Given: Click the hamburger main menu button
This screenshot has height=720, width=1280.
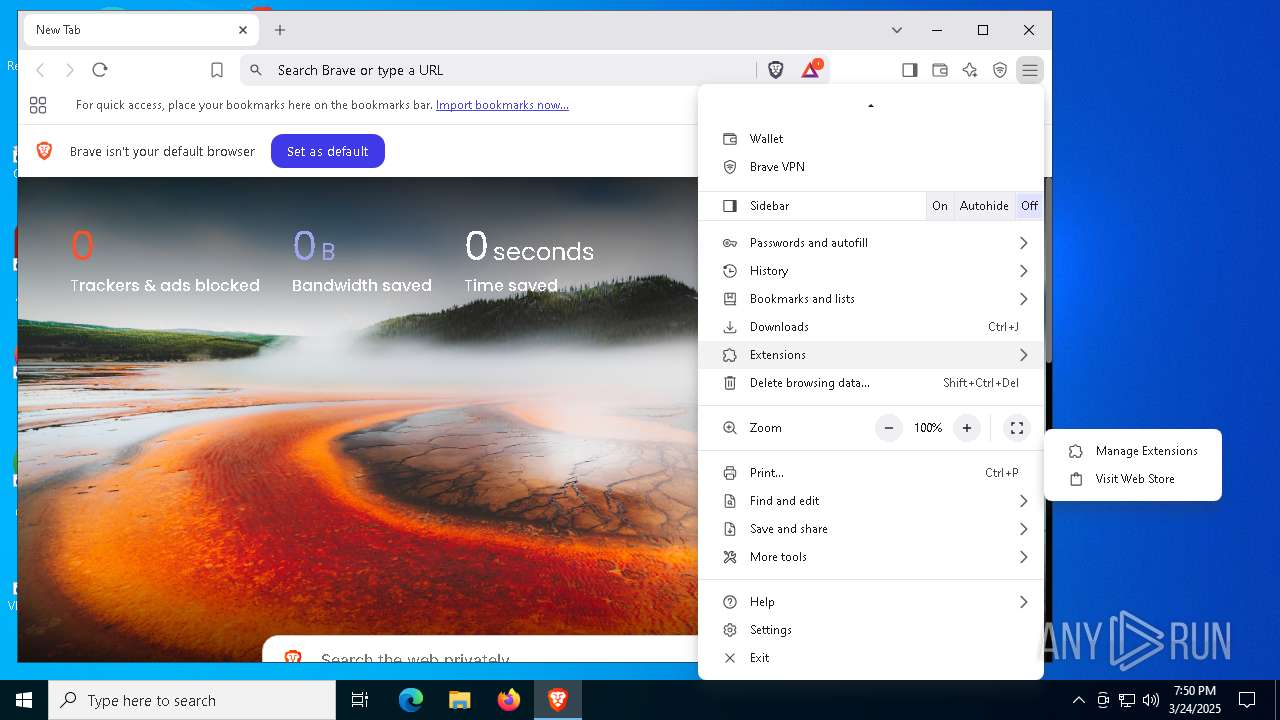Looking at the screenshot, I should pos(1029,70).
